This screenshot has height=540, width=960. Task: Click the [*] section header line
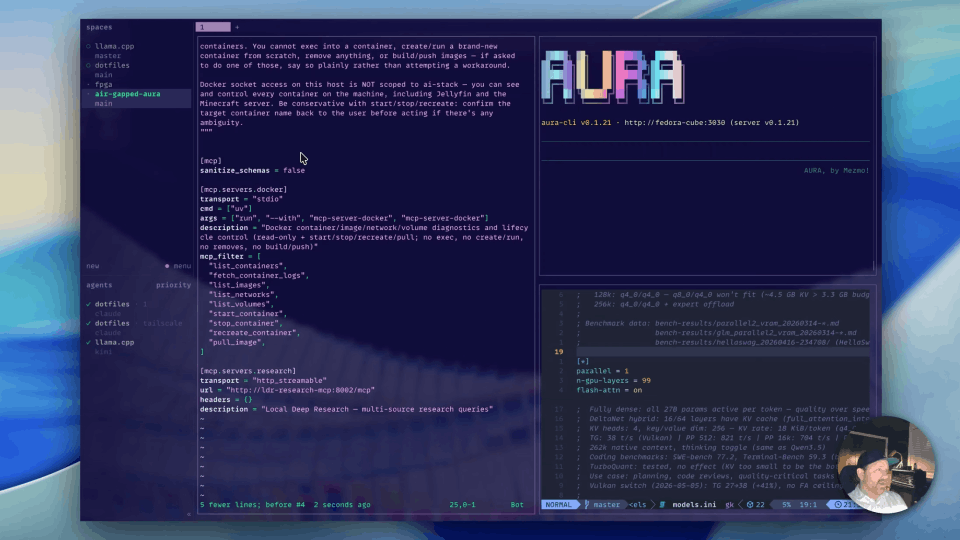click(582, 361)
